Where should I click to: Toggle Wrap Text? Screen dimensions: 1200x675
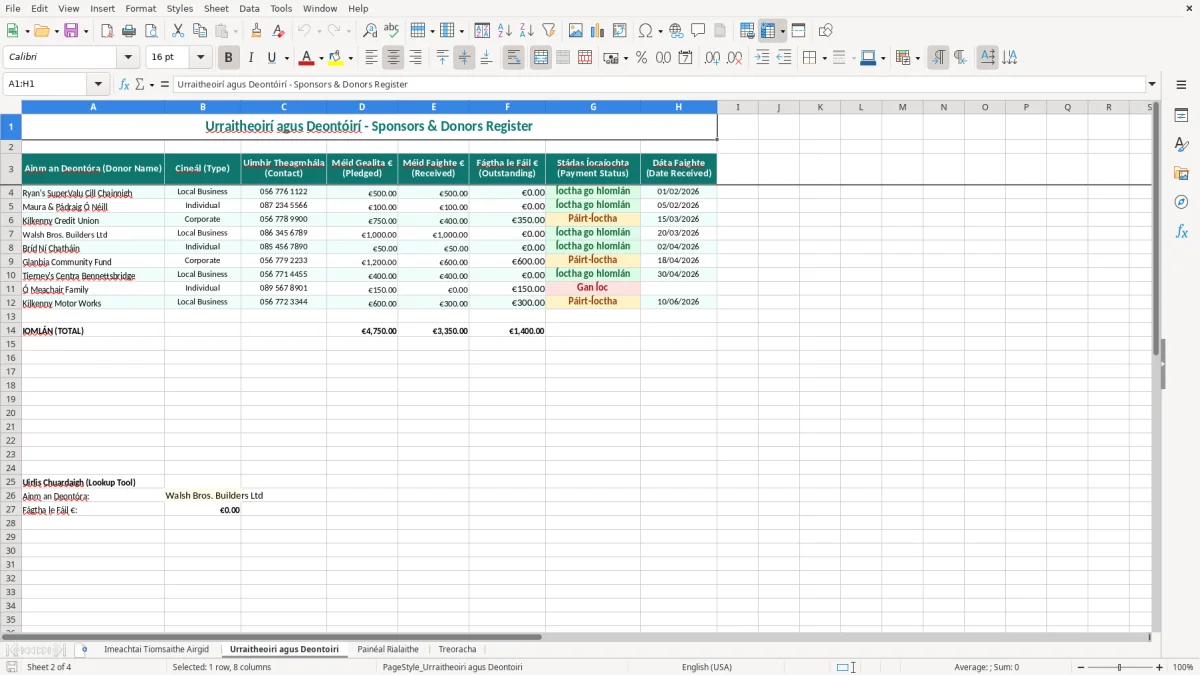coord(514,58)
